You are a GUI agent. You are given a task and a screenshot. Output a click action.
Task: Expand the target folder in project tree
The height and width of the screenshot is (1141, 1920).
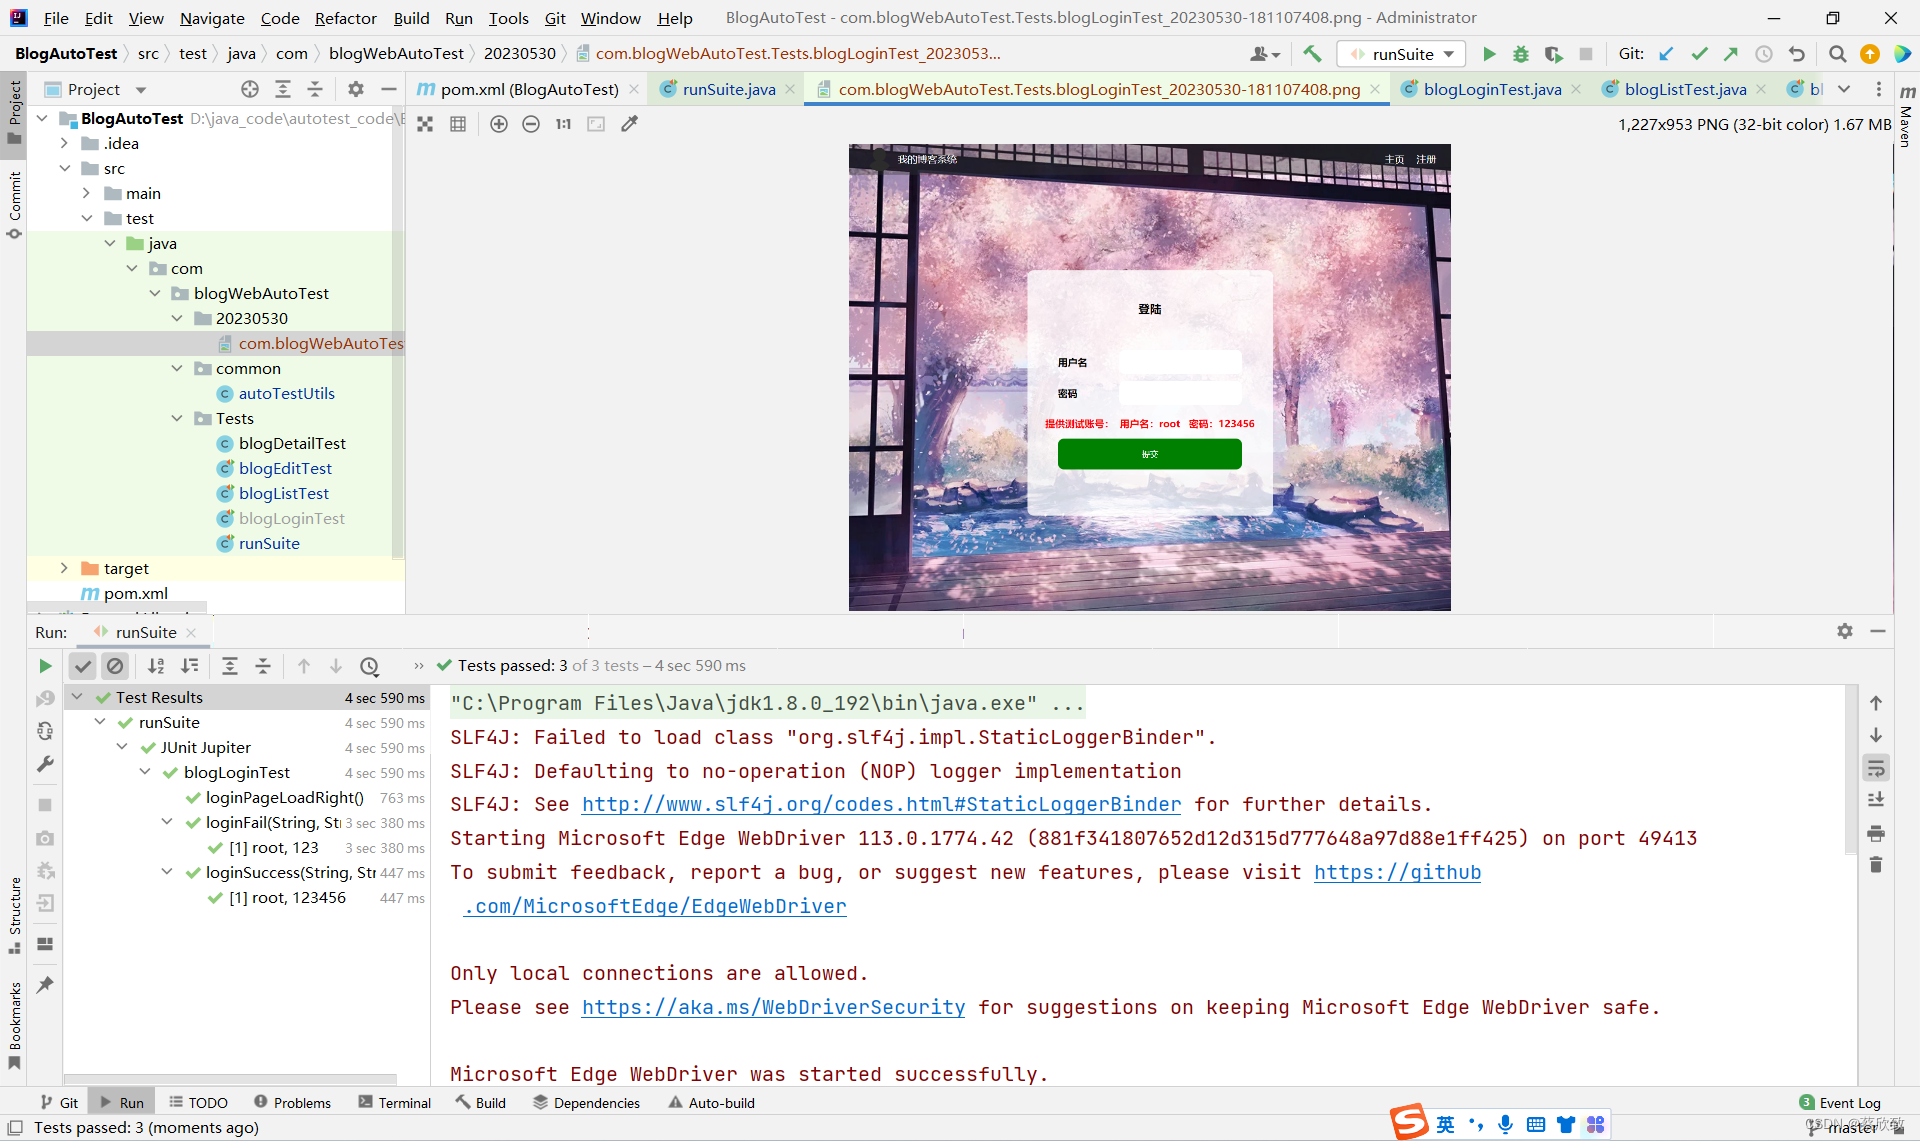[64, 568]
